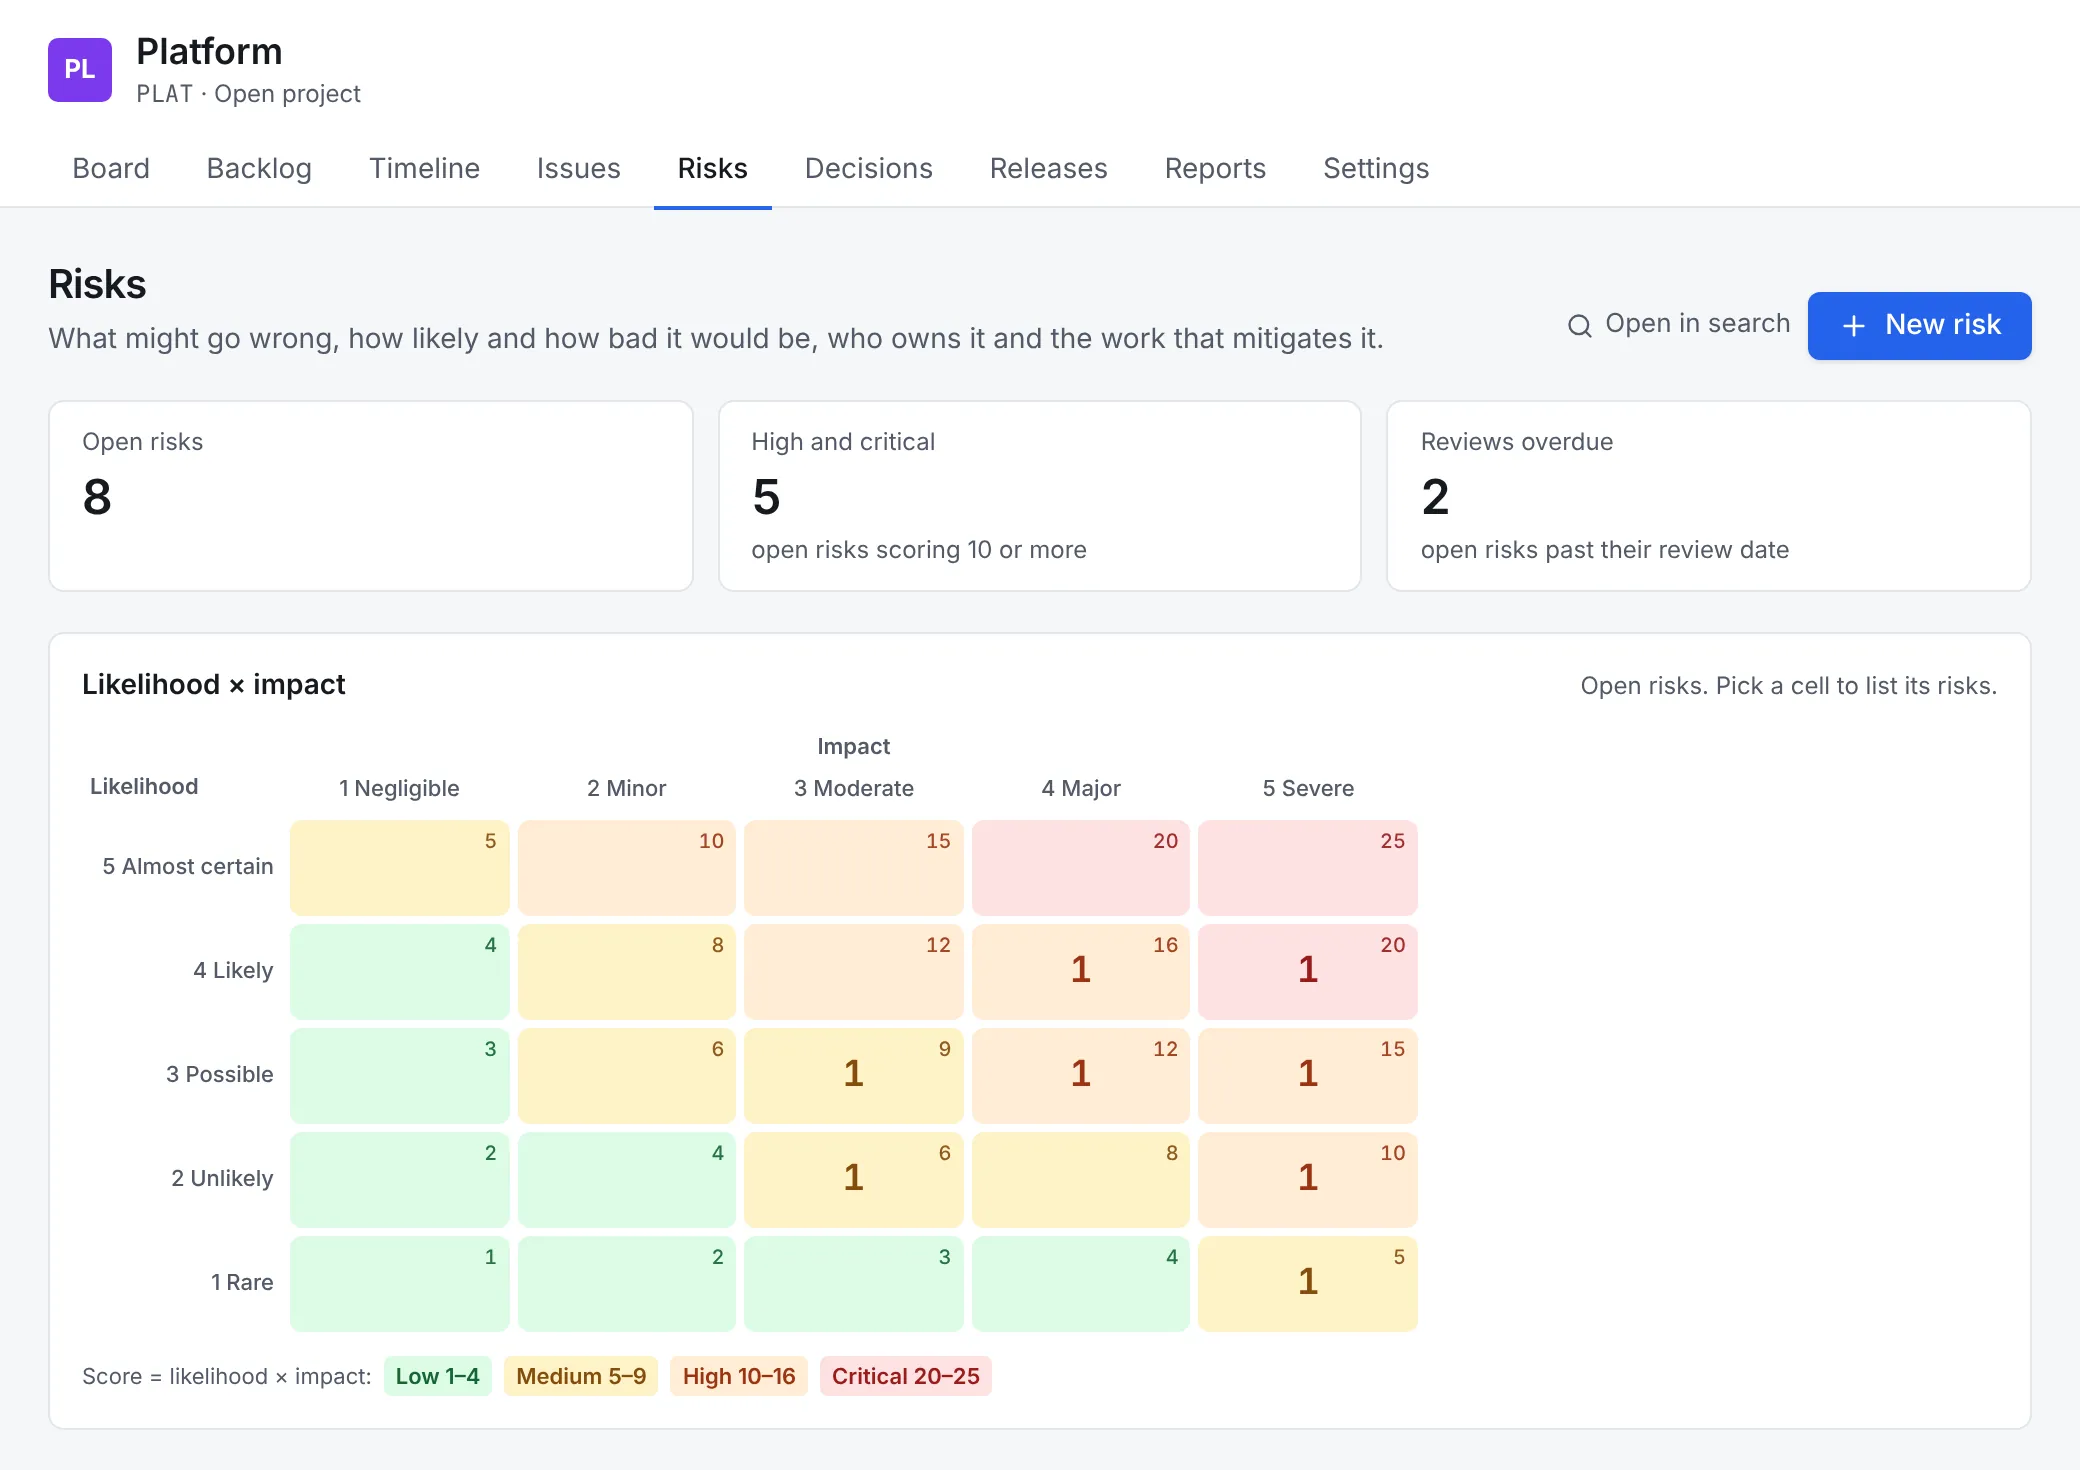The width and height of the screenshot is (2080, 1470).
Task: Click the '5 Severe' impact column header
Action: click(x=1308, y=788)
